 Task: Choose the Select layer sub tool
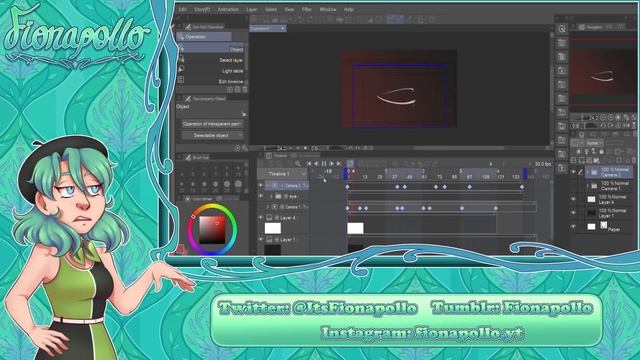click(x=211, y=60)
